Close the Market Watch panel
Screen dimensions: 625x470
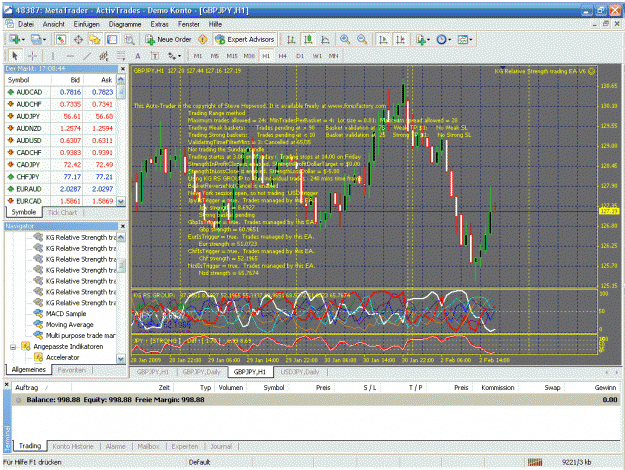(123, 69)
